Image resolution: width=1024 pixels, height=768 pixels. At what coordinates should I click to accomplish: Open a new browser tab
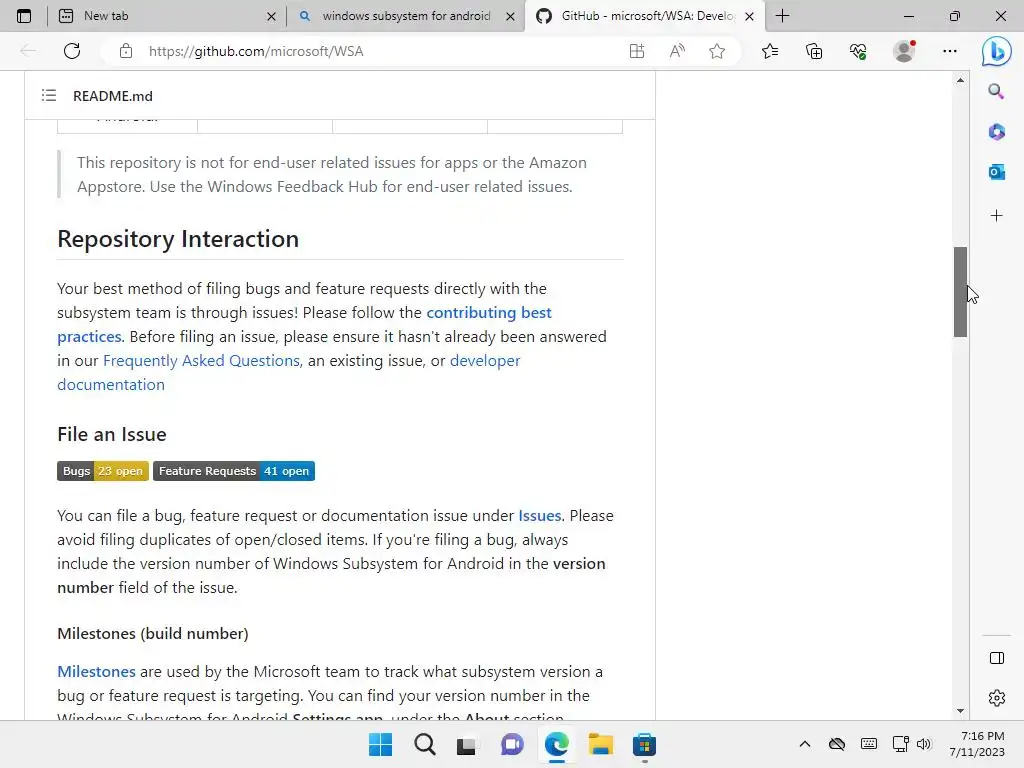[x=782, y=16]
